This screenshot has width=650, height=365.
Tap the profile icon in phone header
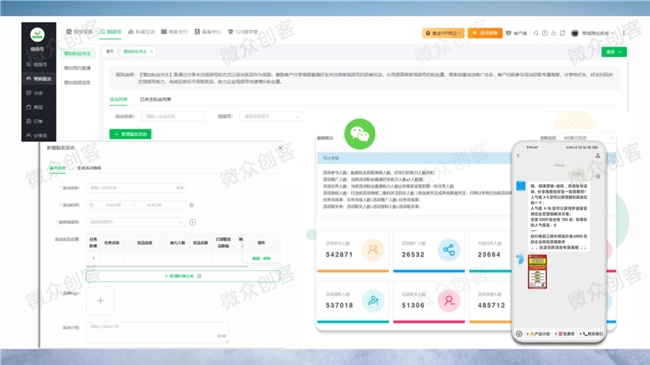click(597, 156)
